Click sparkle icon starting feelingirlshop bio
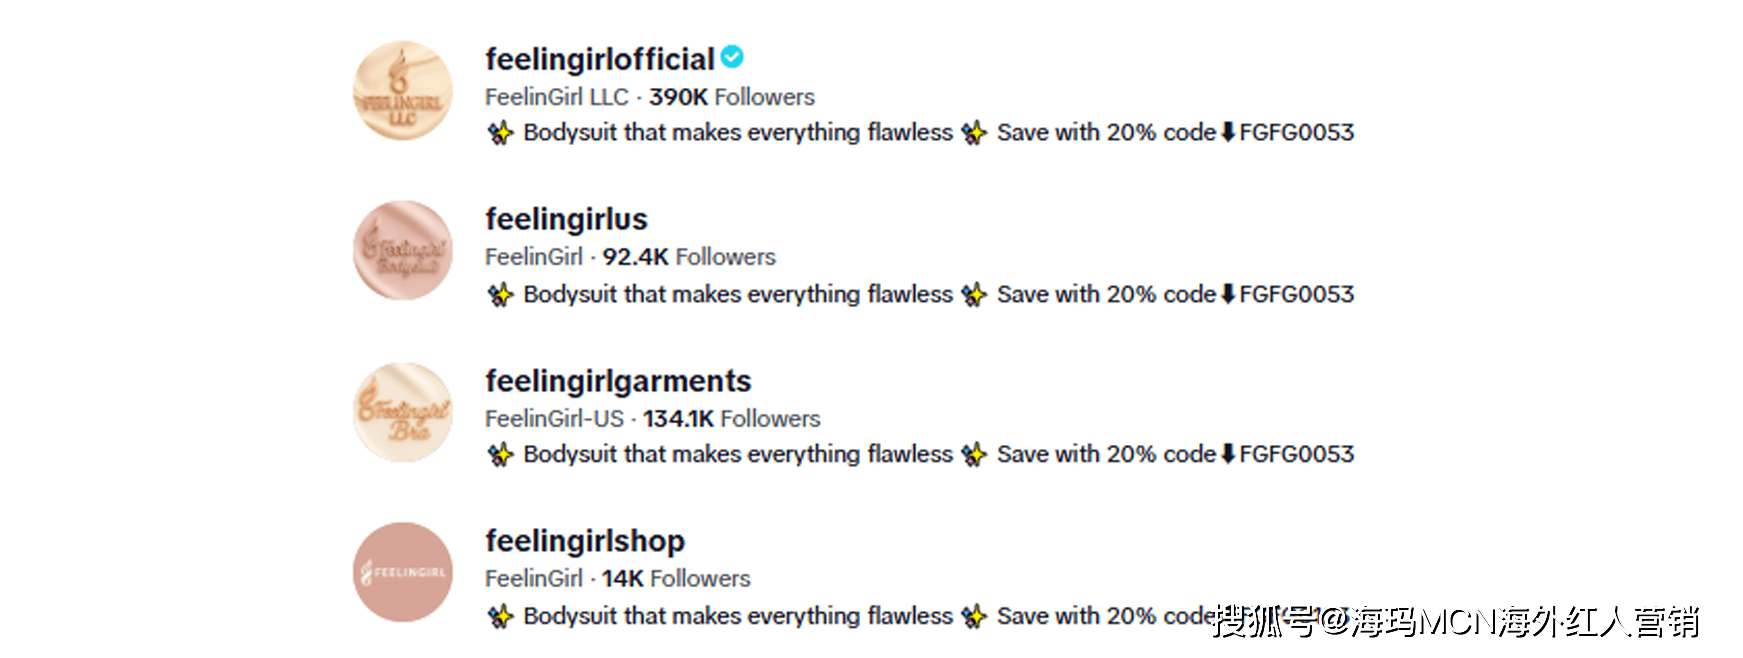Image resolution: width=1743 pixels, height=658 pixels. (500, 617)
